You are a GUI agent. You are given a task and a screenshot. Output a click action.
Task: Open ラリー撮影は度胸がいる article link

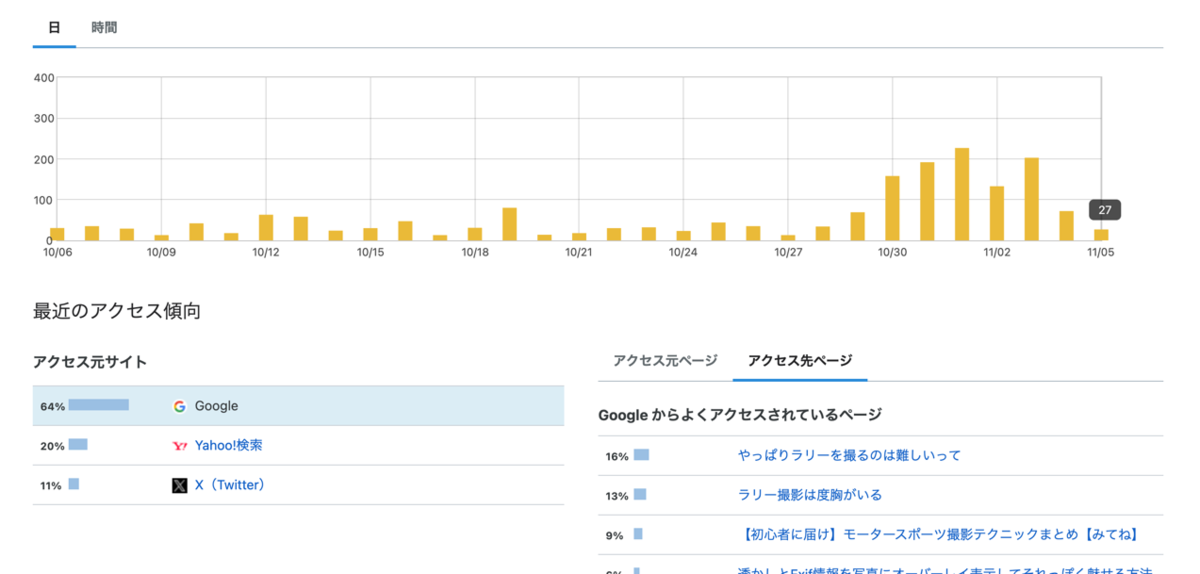[810, 495]
